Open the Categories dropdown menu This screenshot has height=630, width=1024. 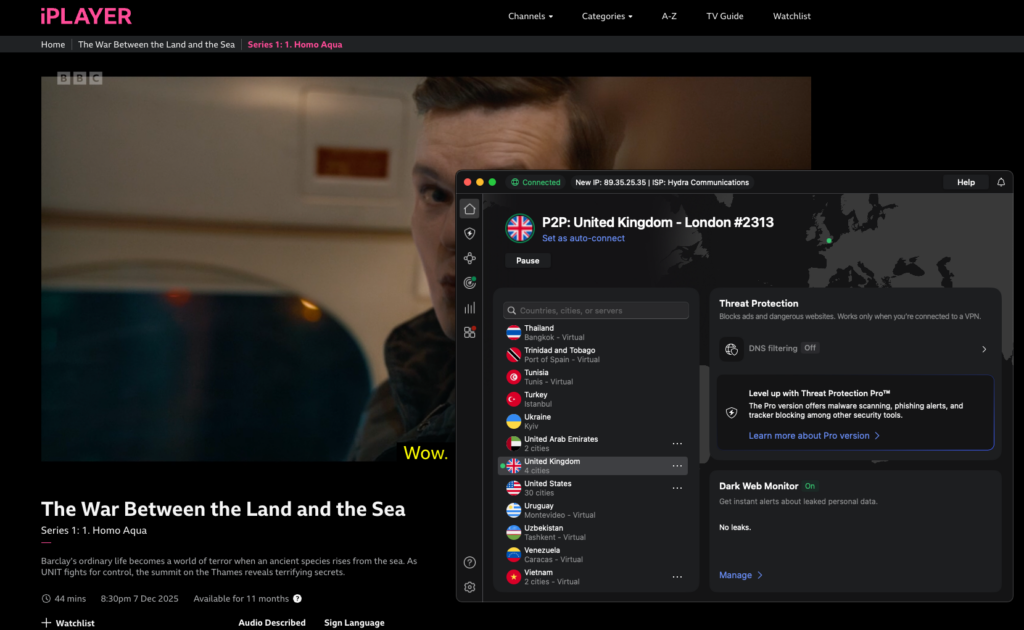tap(607, 16)
